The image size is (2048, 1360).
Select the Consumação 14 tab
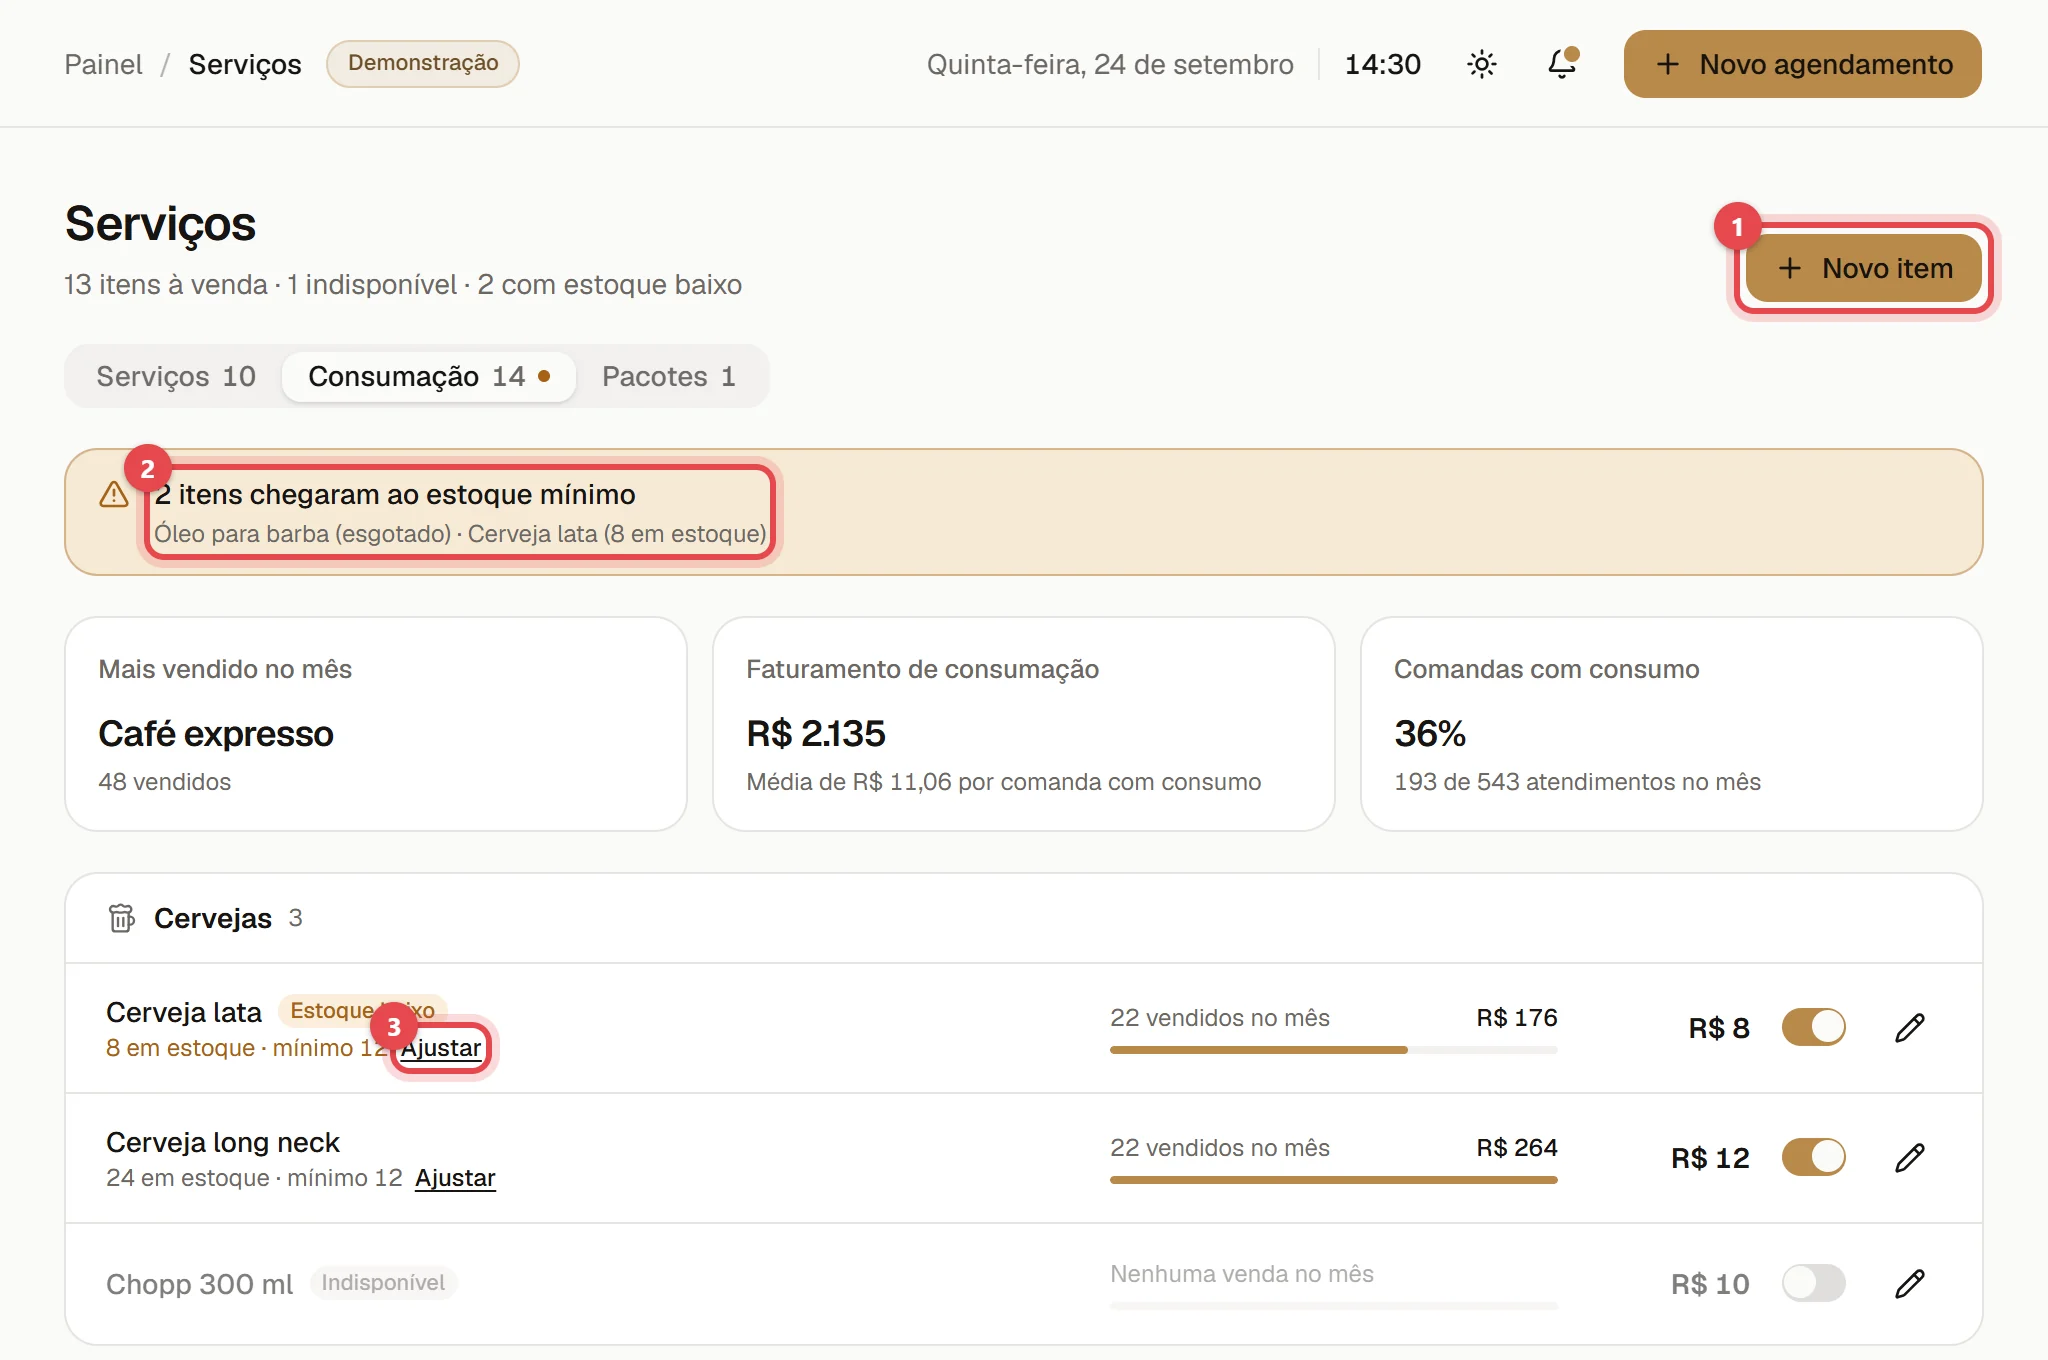tap(429, 376)
